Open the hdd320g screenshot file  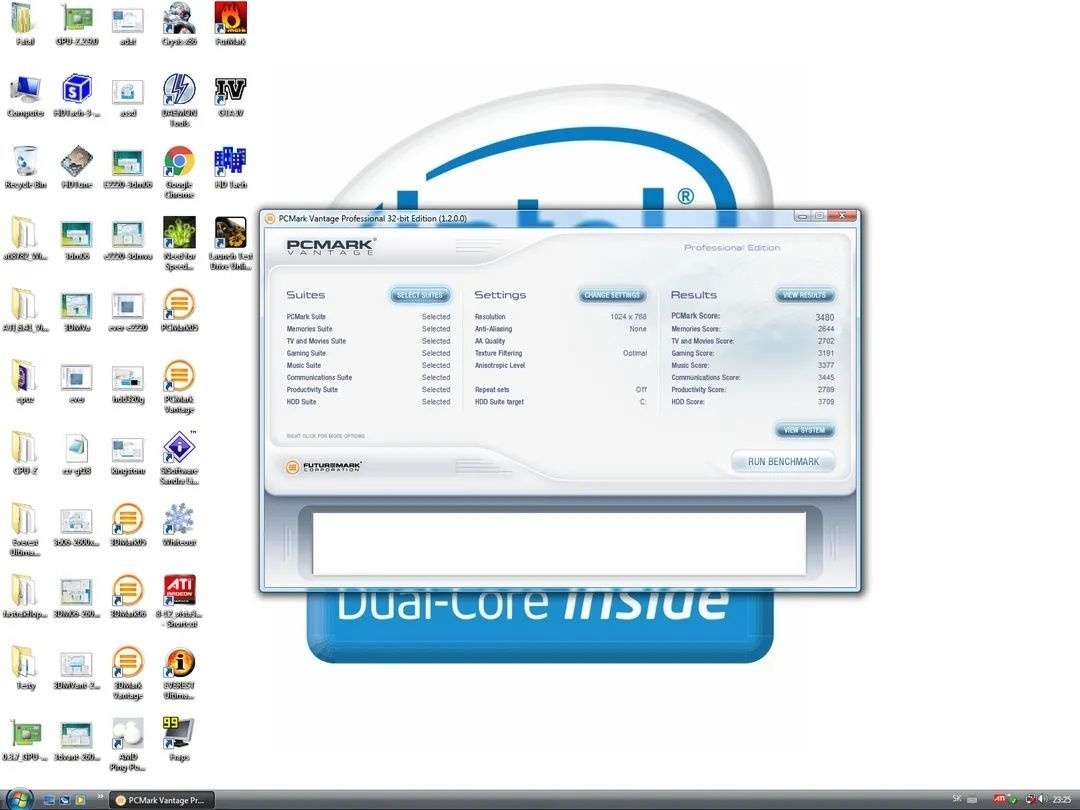point(128,382)
